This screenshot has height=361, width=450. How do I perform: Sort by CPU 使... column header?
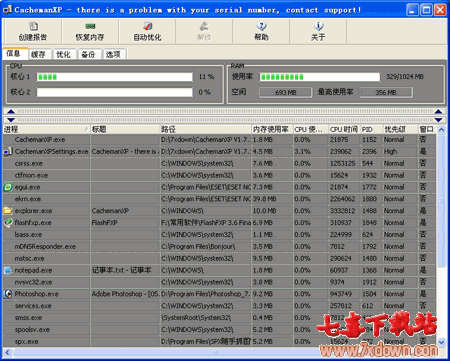coord(311,129)
